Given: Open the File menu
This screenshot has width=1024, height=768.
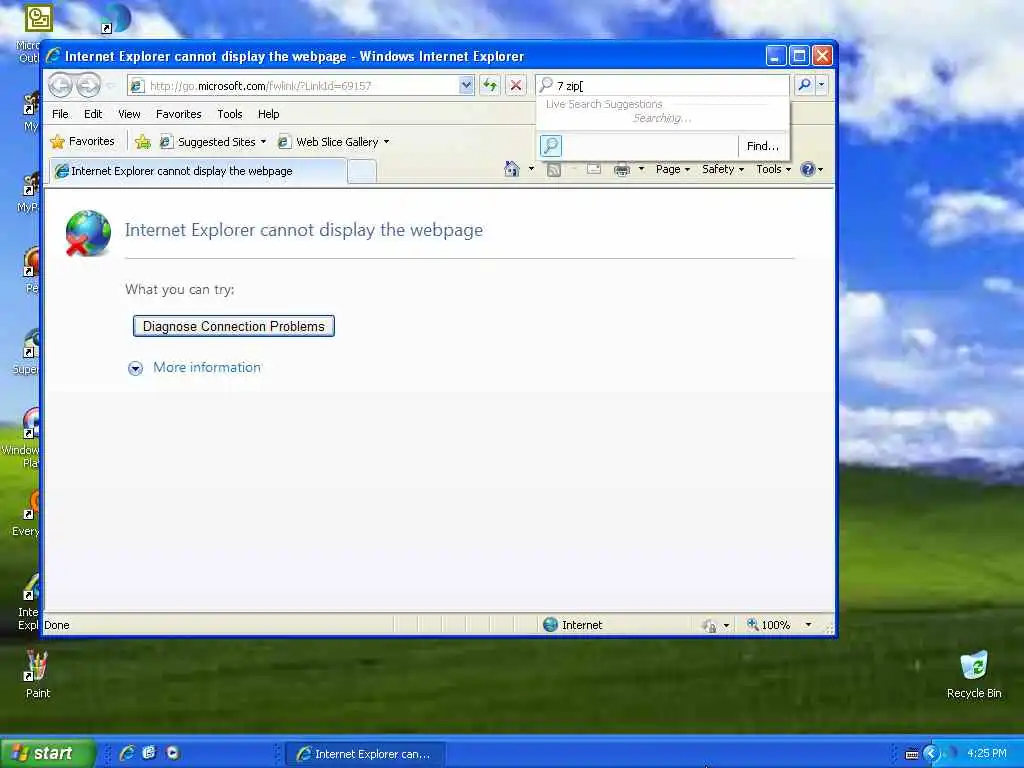Looking at the screenshot, I should [60, 114].
